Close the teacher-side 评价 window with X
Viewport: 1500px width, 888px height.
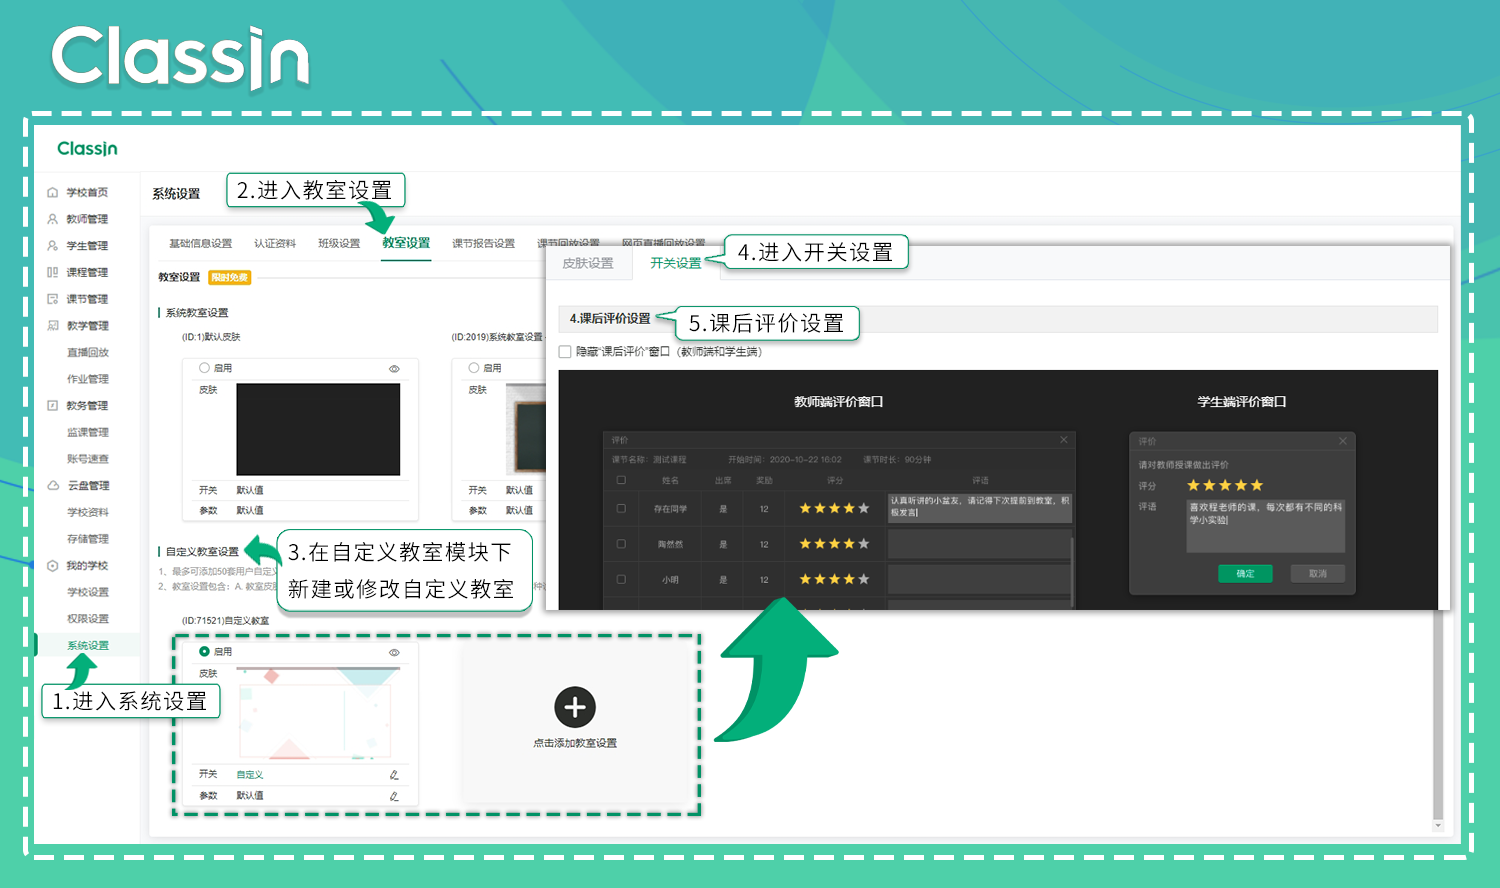click(x=1064, y=440)
